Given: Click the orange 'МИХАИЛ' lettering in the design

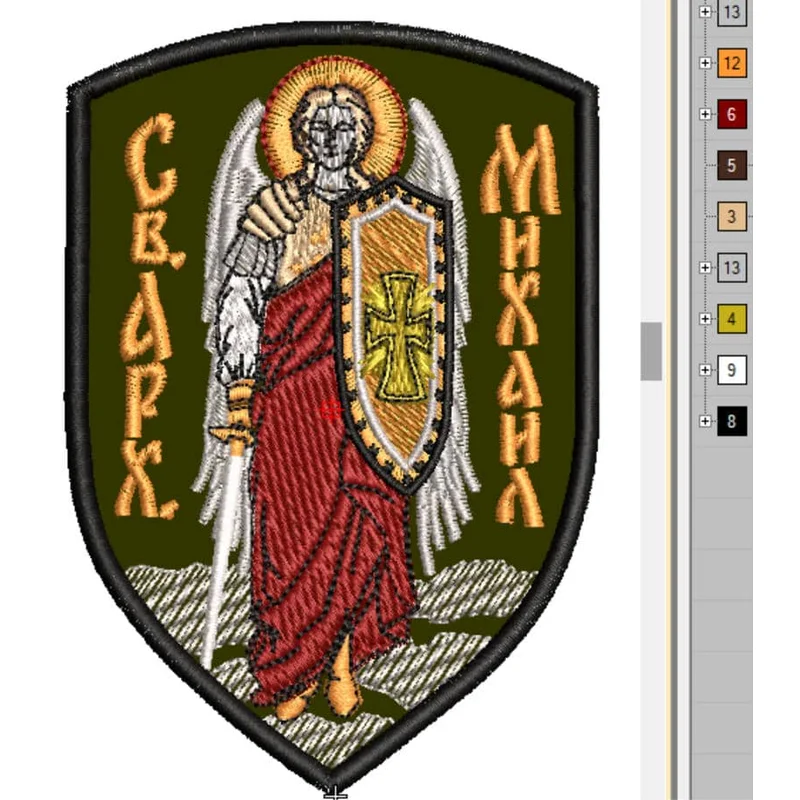Looking at the screenshot, I should (519, 326).
